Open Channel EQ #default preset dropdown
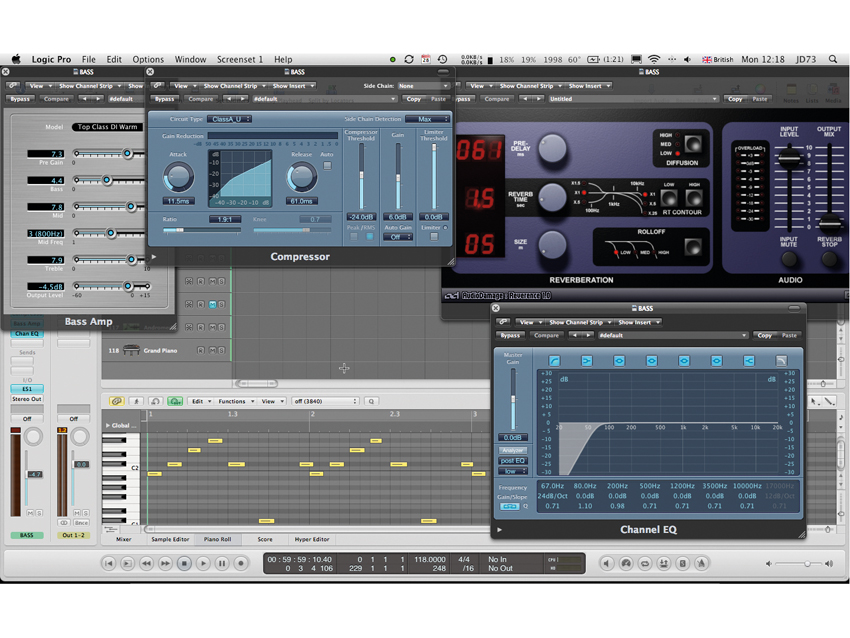Image resolution: width=850 pixels, height=638 pixels. tap(673, 335)
